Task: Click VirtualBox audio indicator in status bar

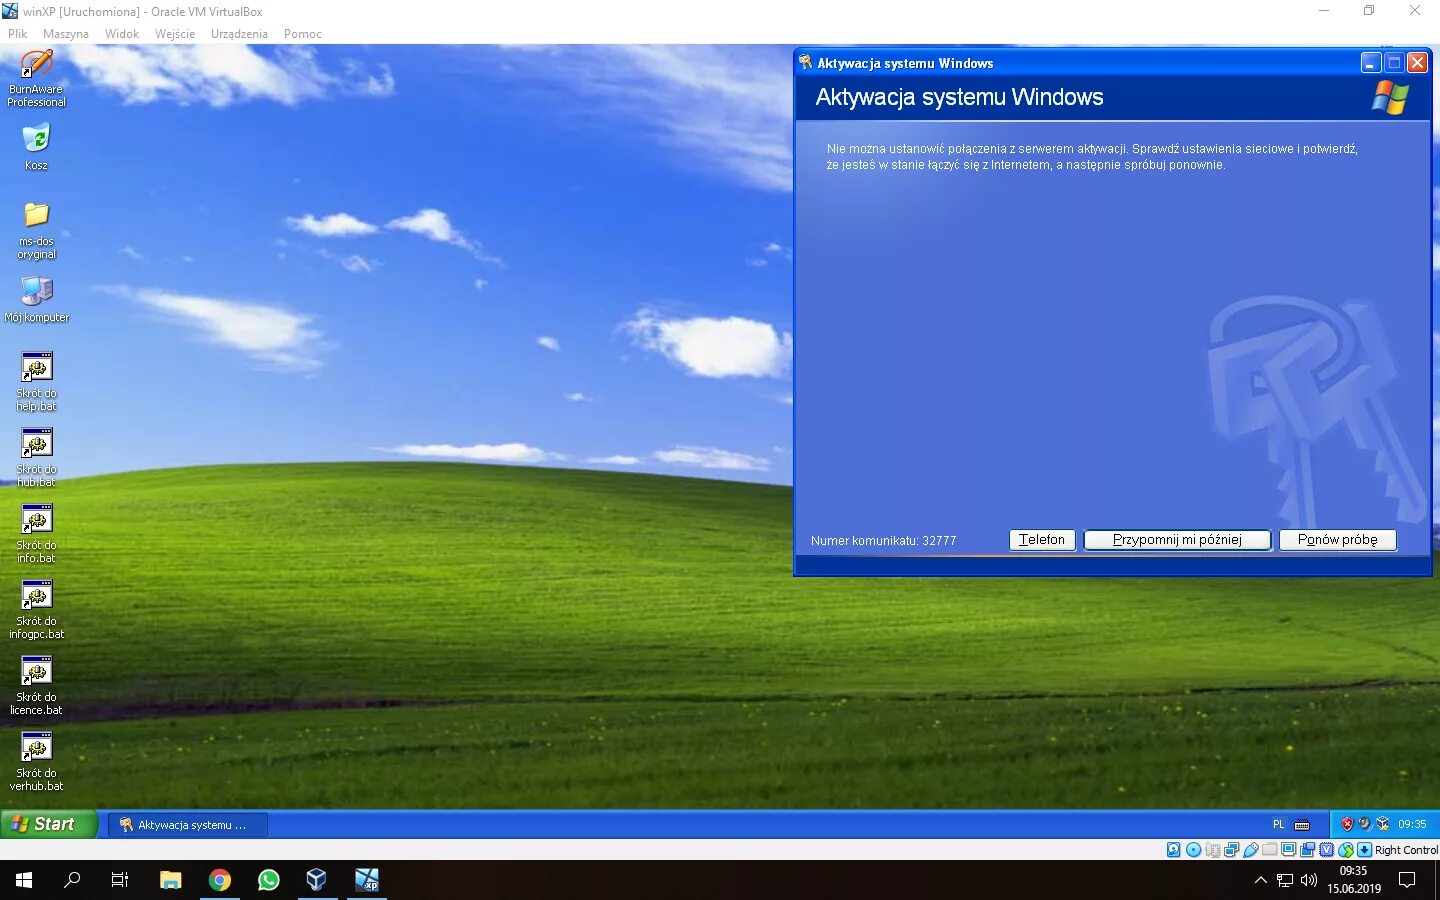Action: click(x=1213, y=850)
